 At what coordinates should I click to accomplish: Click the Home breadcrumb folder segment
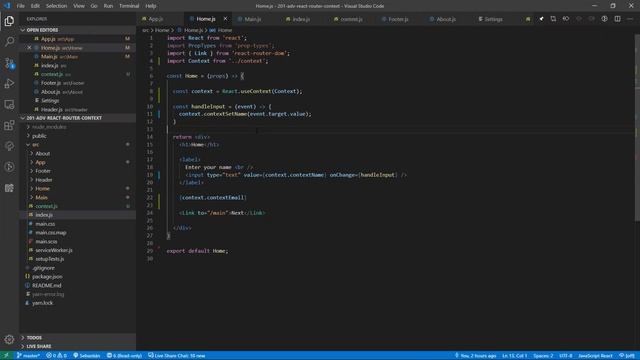(x=162, y=30)
